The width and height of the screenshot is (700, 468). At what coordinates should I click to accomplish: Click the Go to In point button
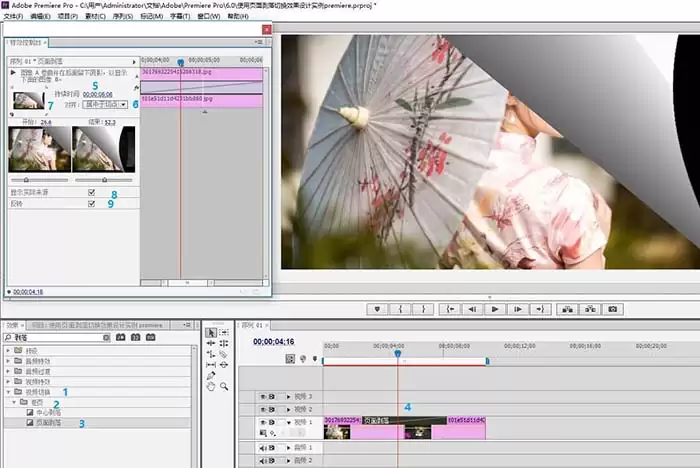pyautogui.click(x=451, y=309)
